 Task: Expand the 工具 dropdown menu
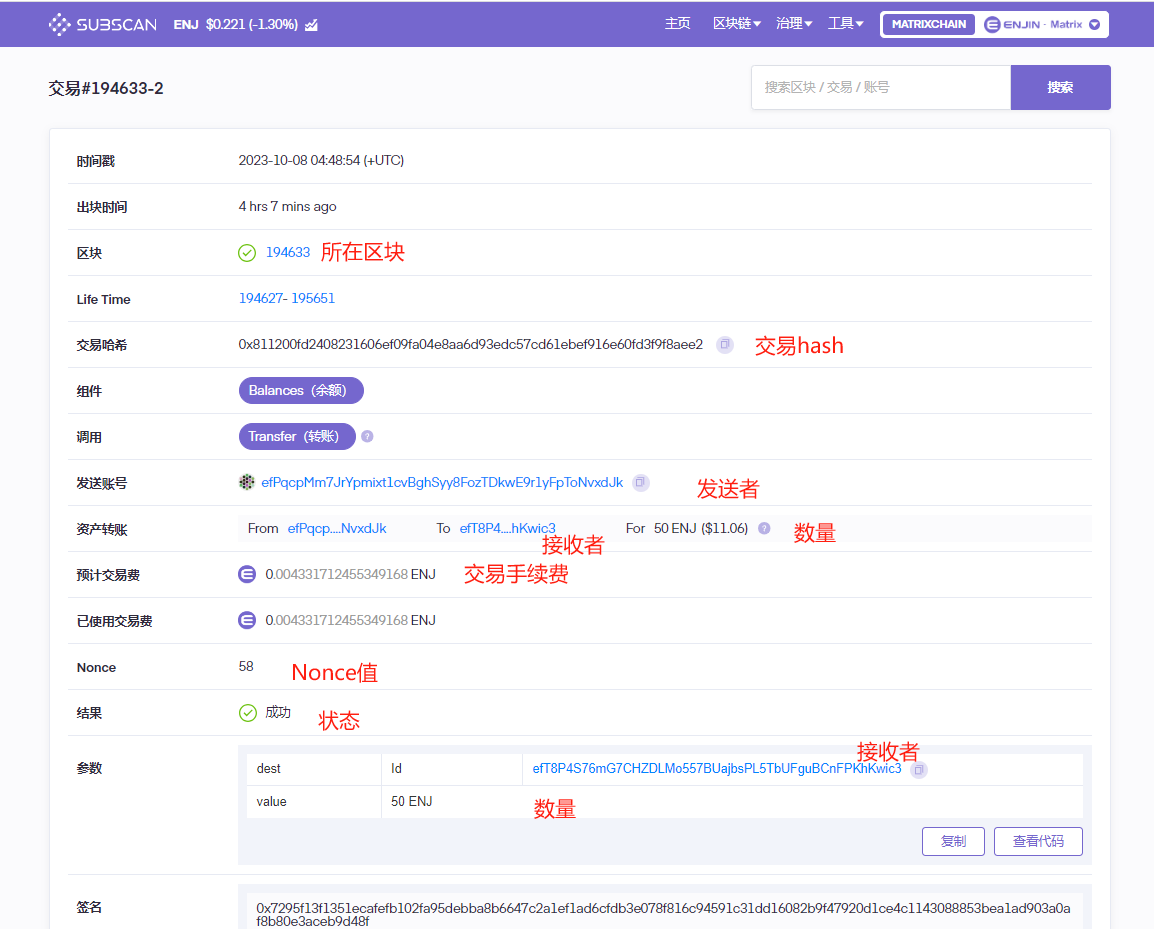pos(846,23)
